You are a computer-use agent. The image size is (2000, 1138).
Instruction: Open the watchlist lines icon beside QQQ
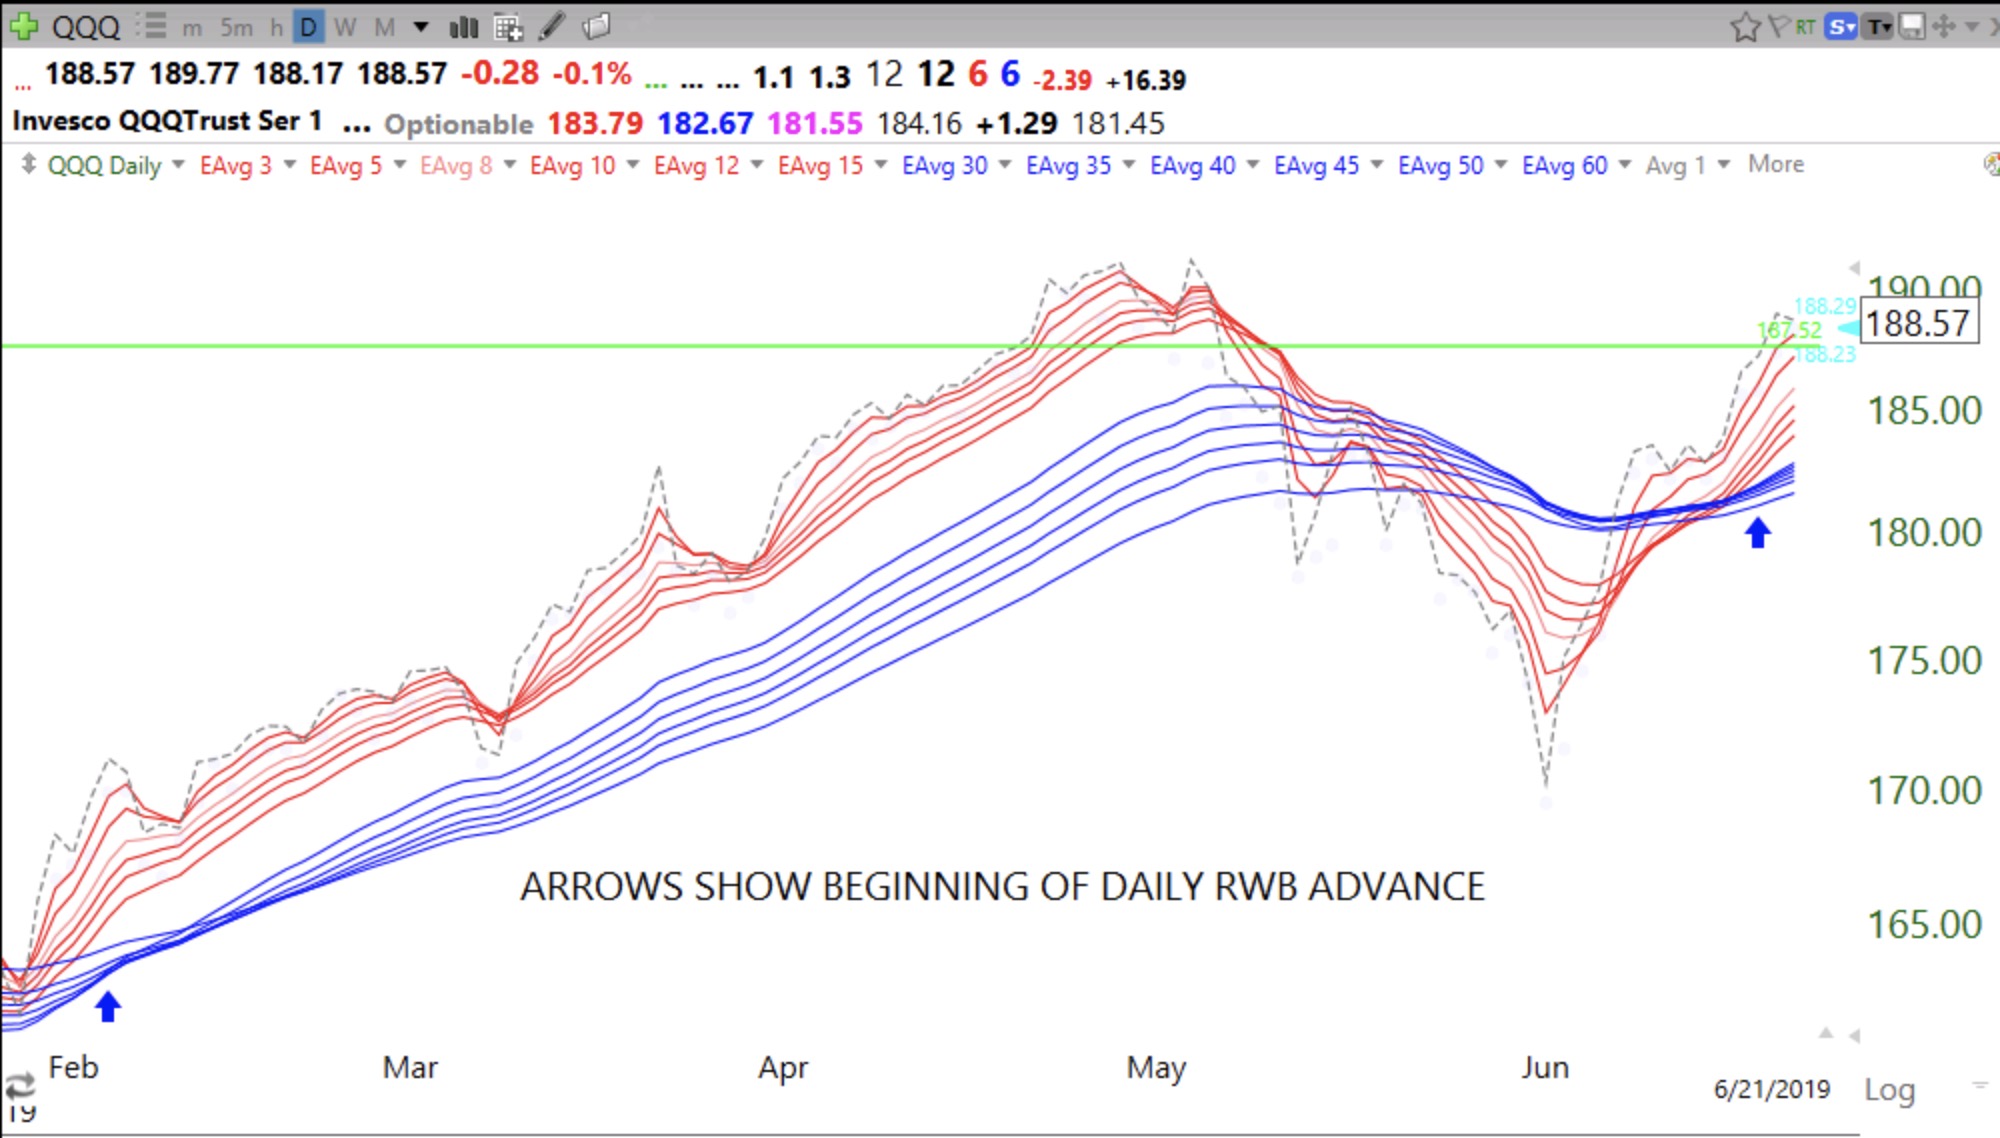151,26
